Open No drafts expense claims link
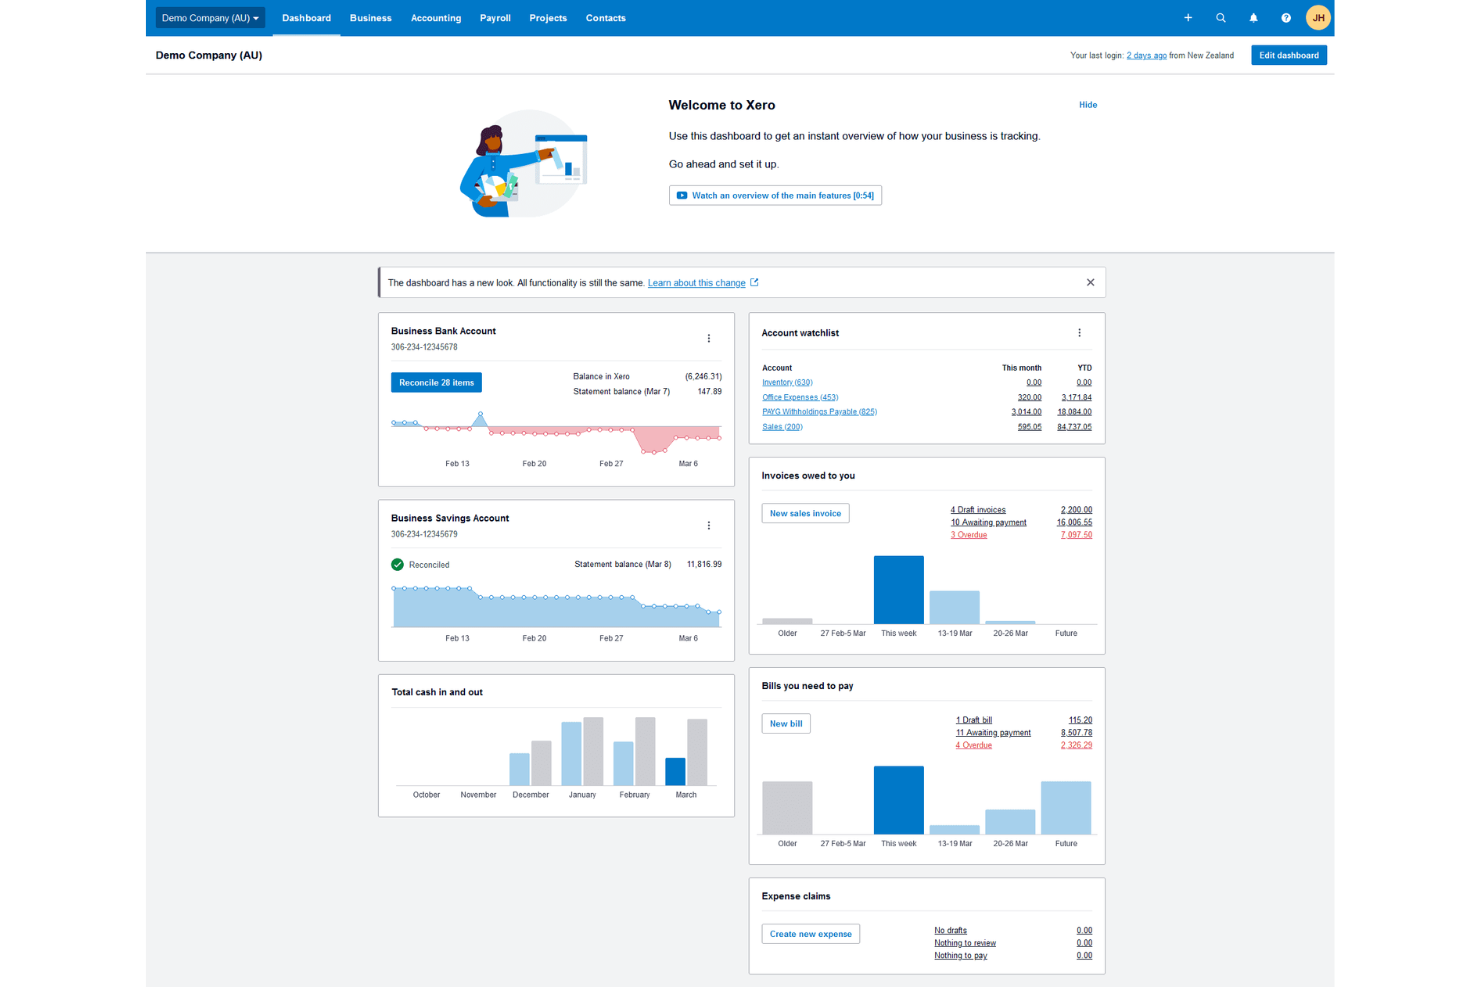Image resolution: width=1480 pixels, height=987 pixels. [x=950, y=931]
